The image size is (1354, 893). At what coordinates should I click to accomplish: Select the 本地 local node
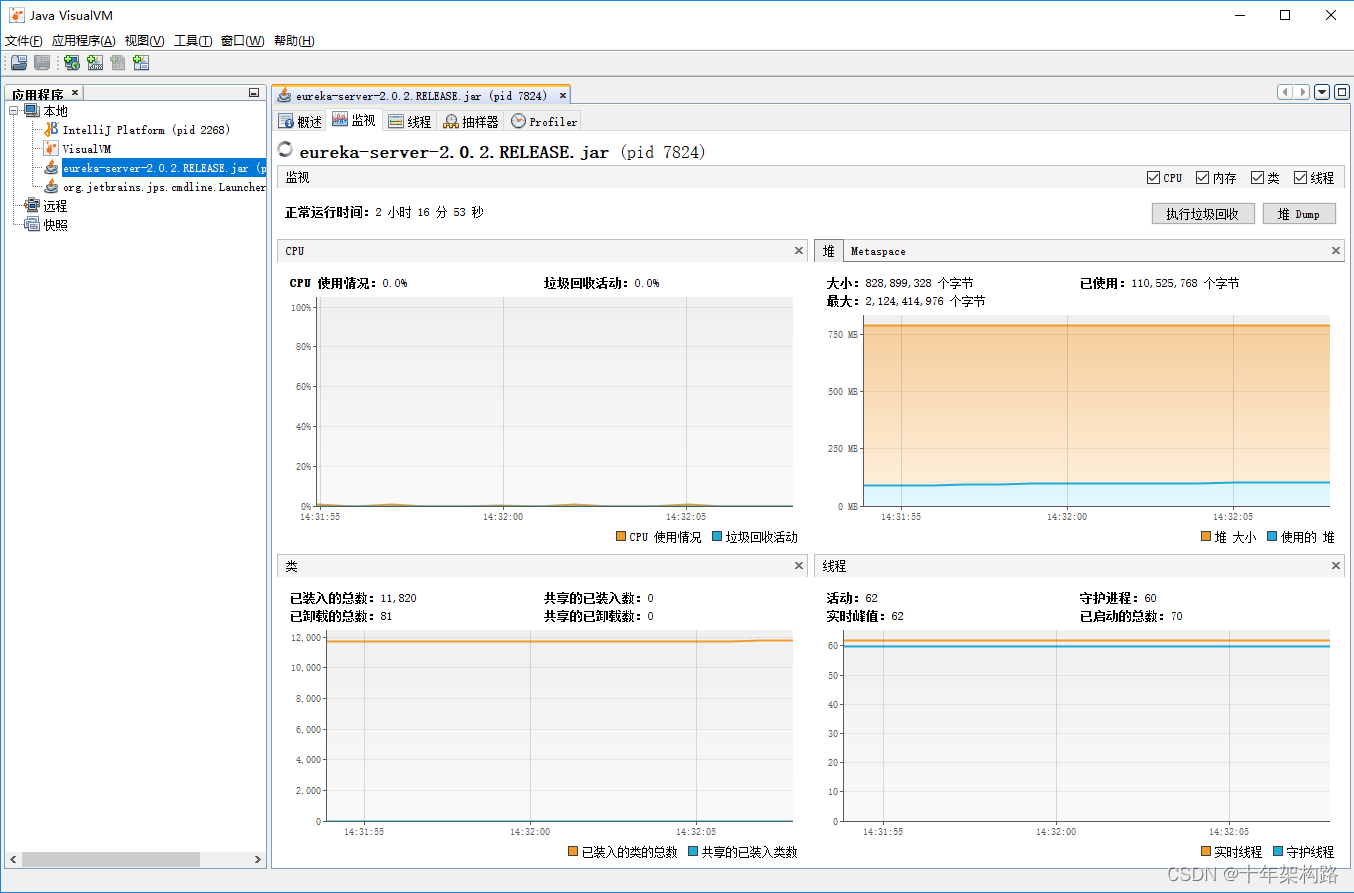(55, 111)
